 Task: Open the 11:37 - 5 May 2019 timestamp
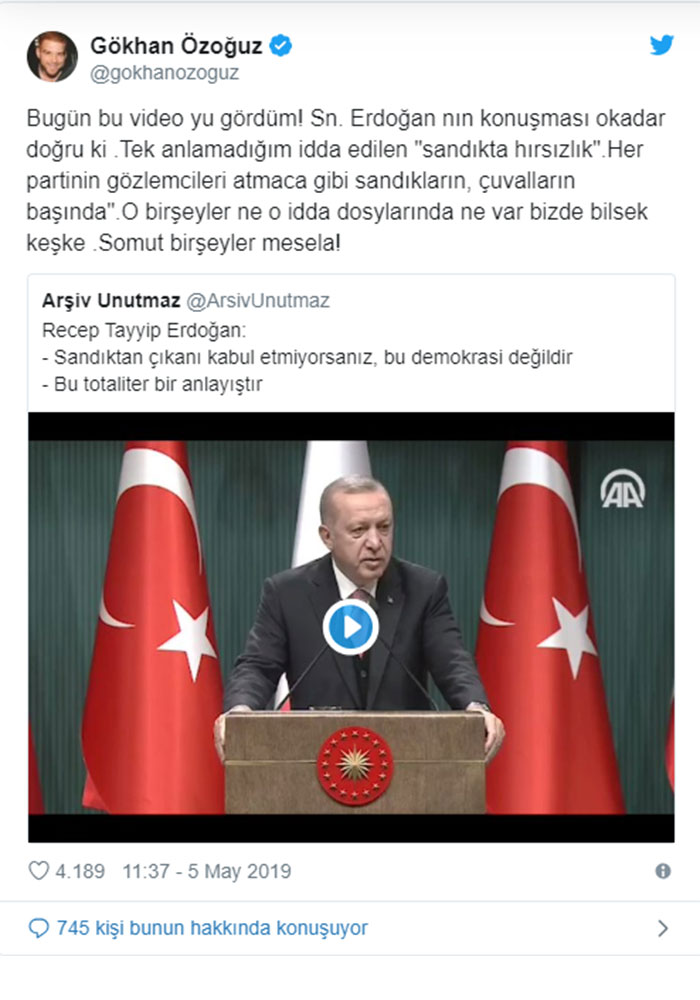[207, 871]
